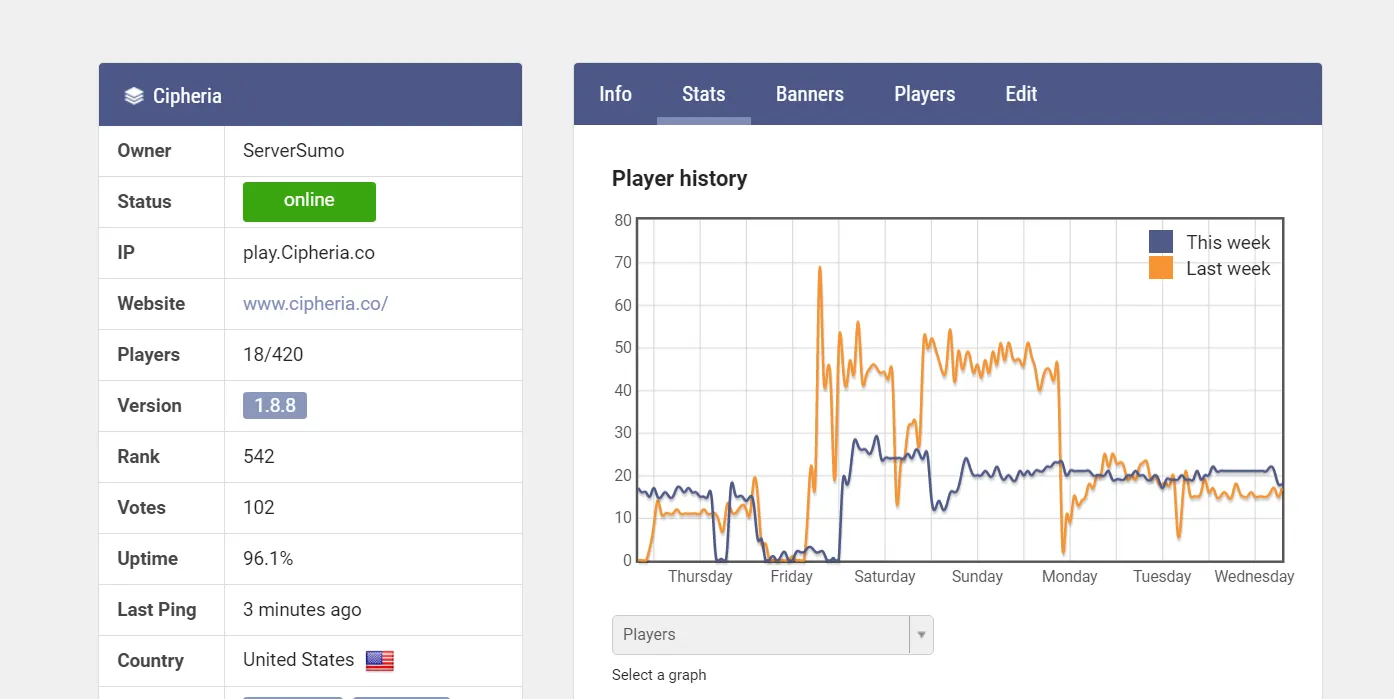Click the This week blue legend swatch

(1161, 242)
